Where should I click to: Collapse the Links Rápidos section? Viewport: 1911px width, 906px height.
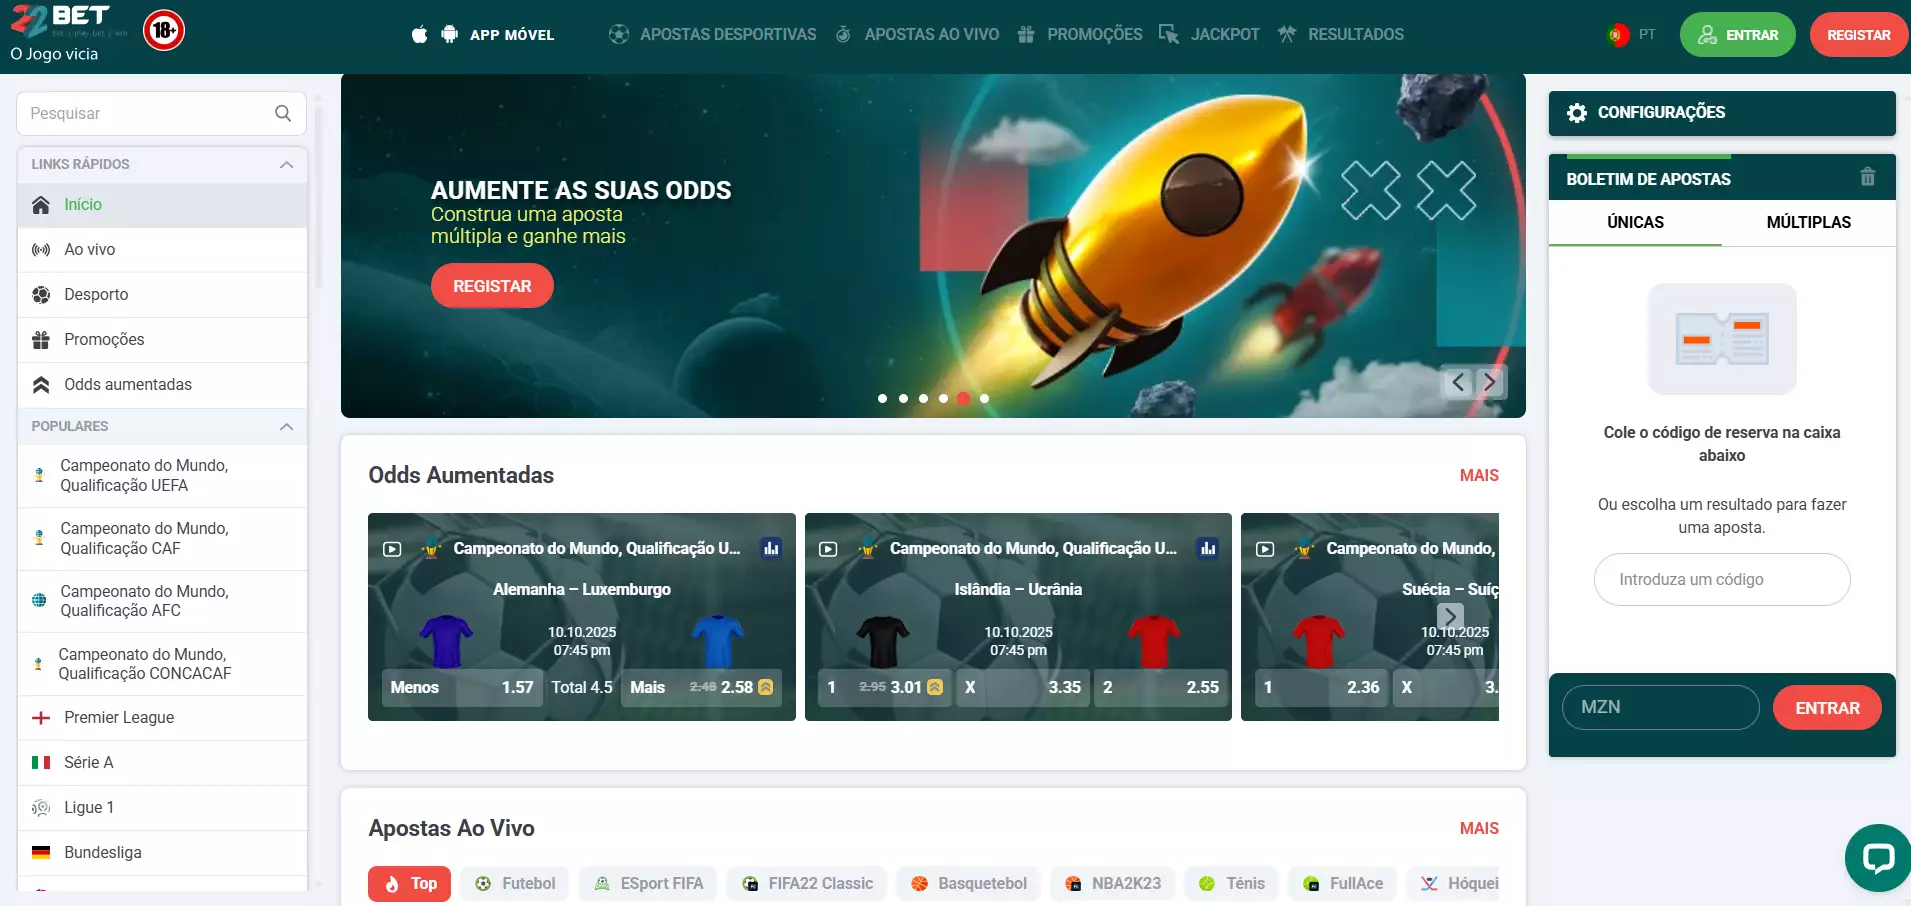tap(286, 165)
